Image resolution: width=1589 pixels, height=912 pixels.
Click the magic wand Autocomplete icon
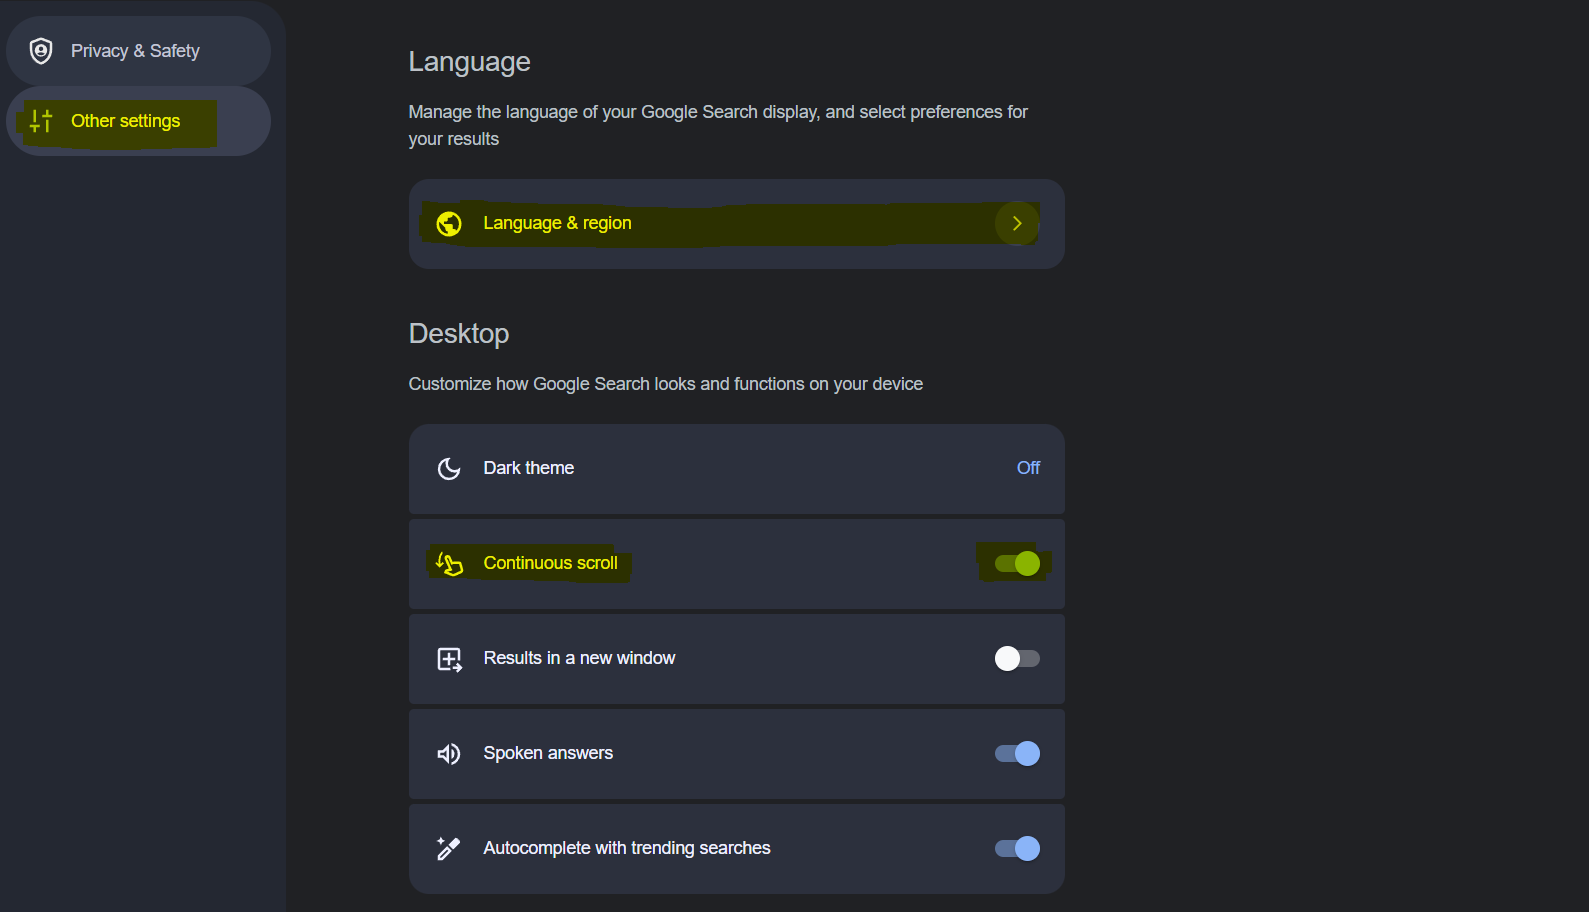click(449, 849)
